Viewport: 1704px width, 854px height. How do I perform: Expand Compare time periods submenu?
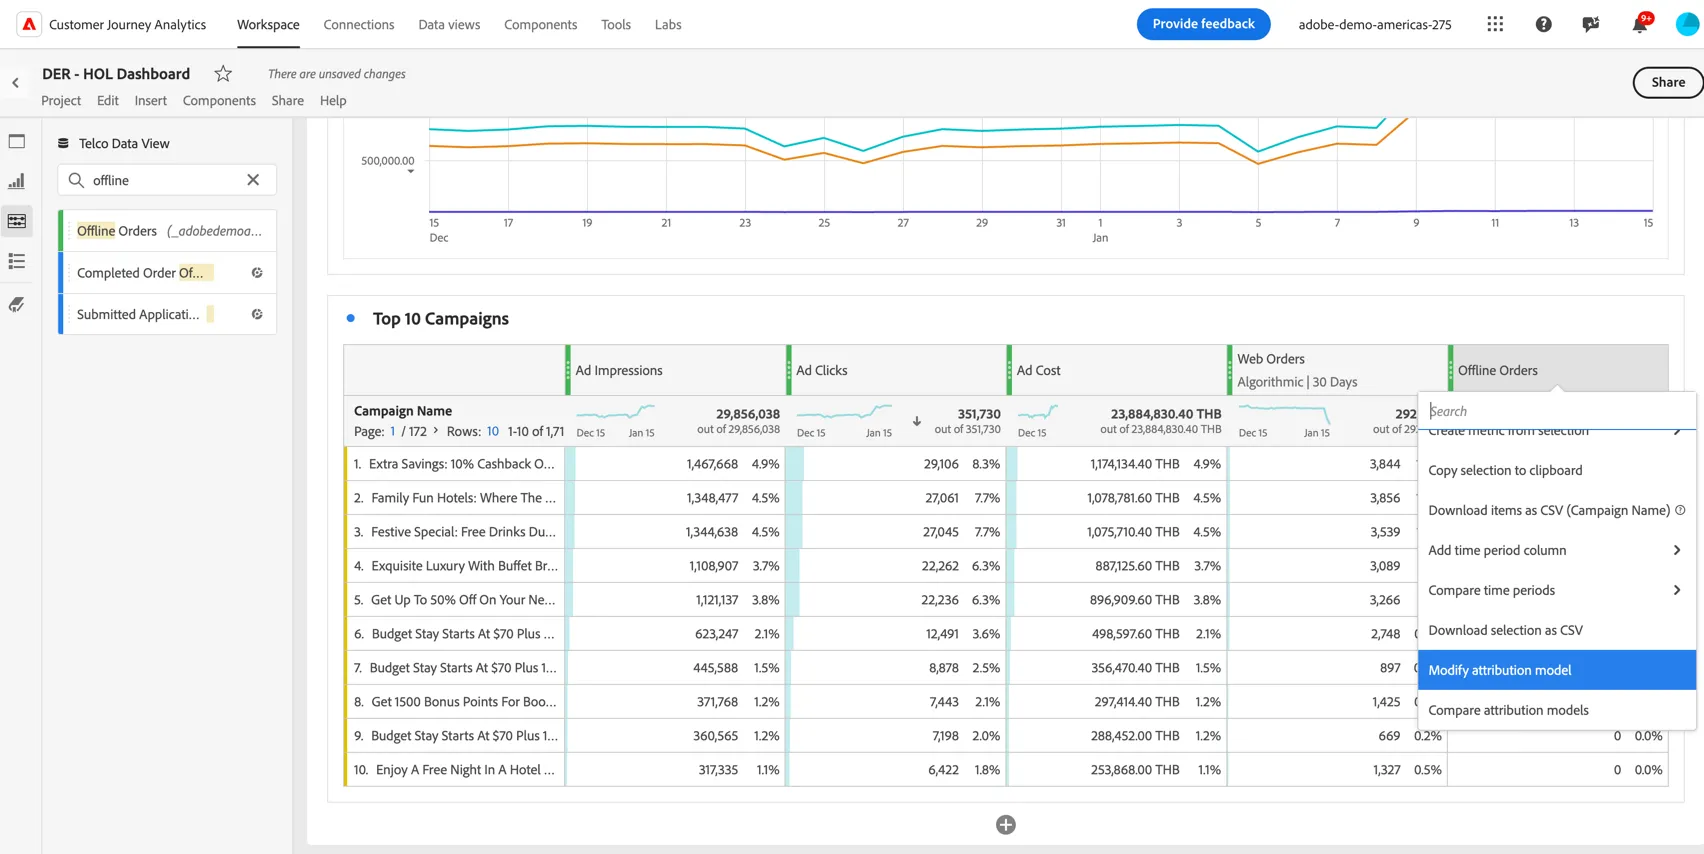(x=1677, y=590)
